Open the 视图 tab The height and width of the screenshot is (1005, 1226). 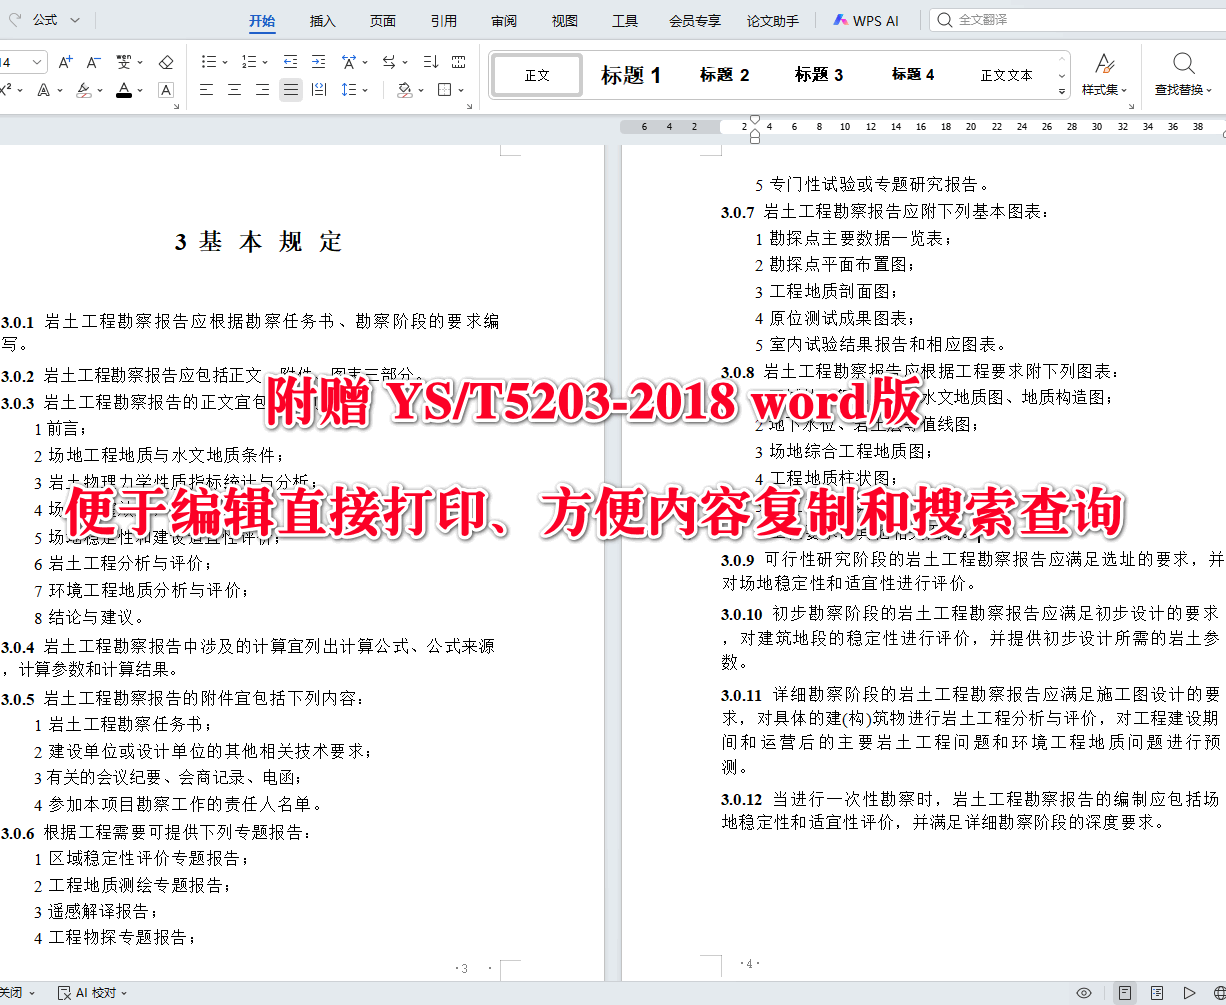click(x=564, y=21)
